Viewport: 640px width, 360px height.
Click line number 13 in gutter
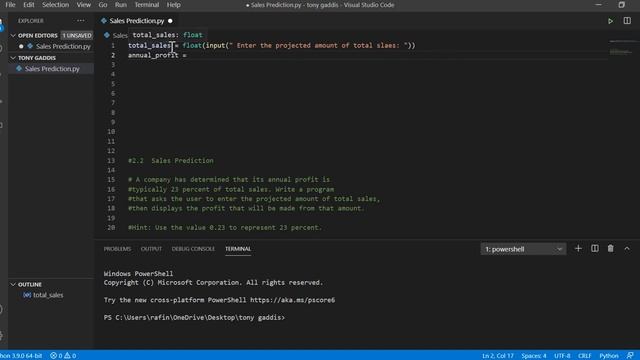(111, 160)
